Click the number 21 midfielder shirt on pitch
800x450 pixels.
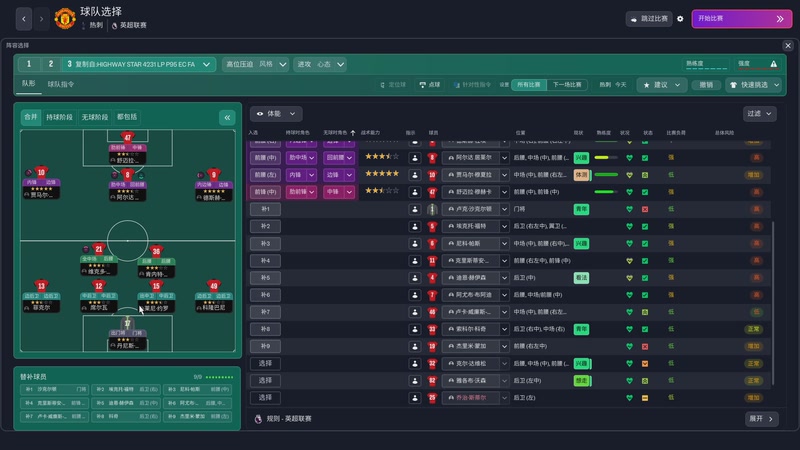click(x=99, y=249)
